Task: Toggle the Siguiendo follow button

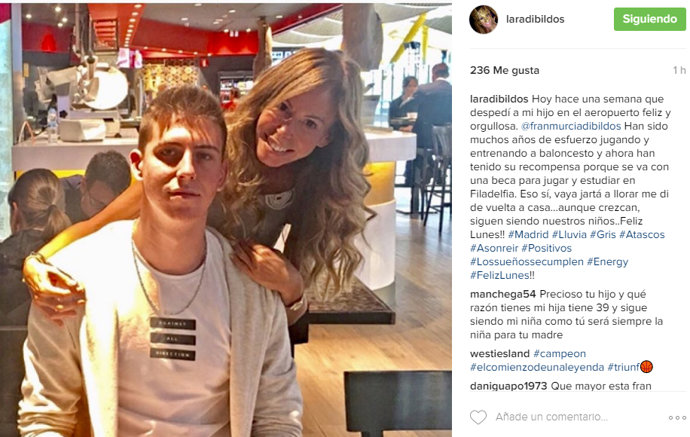Action: [x=650, y=19]
